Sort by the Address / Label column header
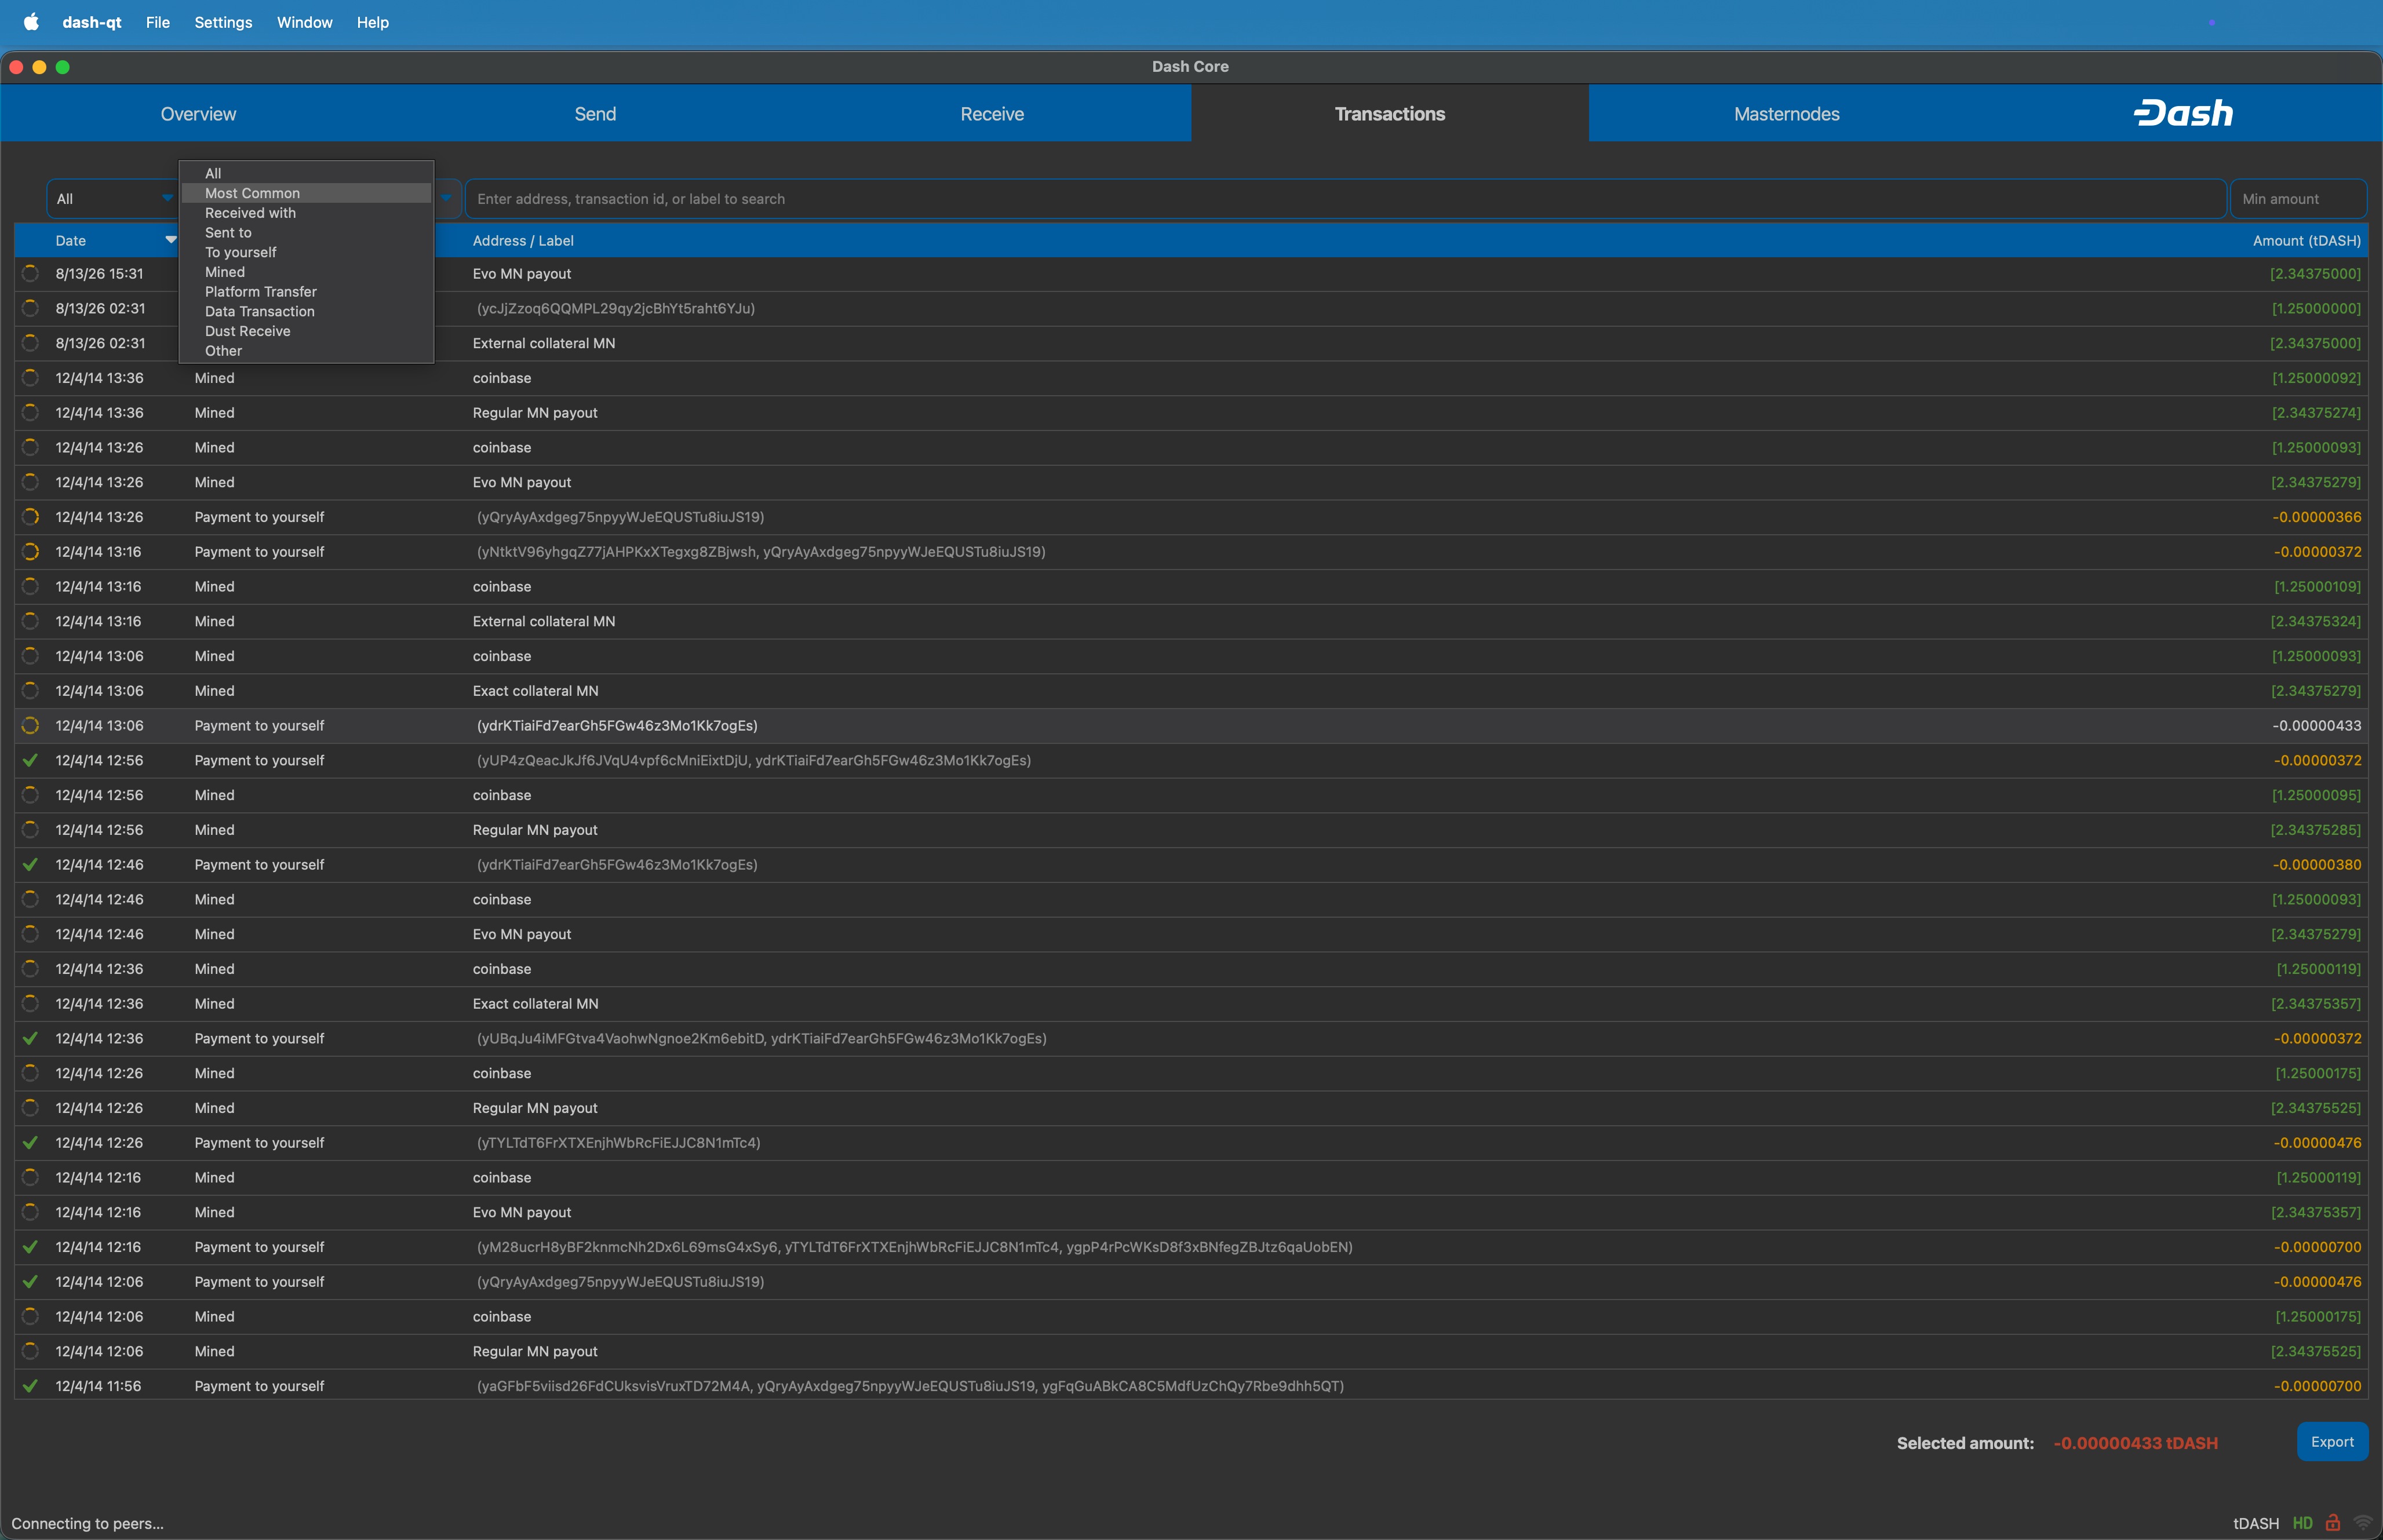Screen dimensions: 2383x1540 pyautogui.click(x=523, y=240)
